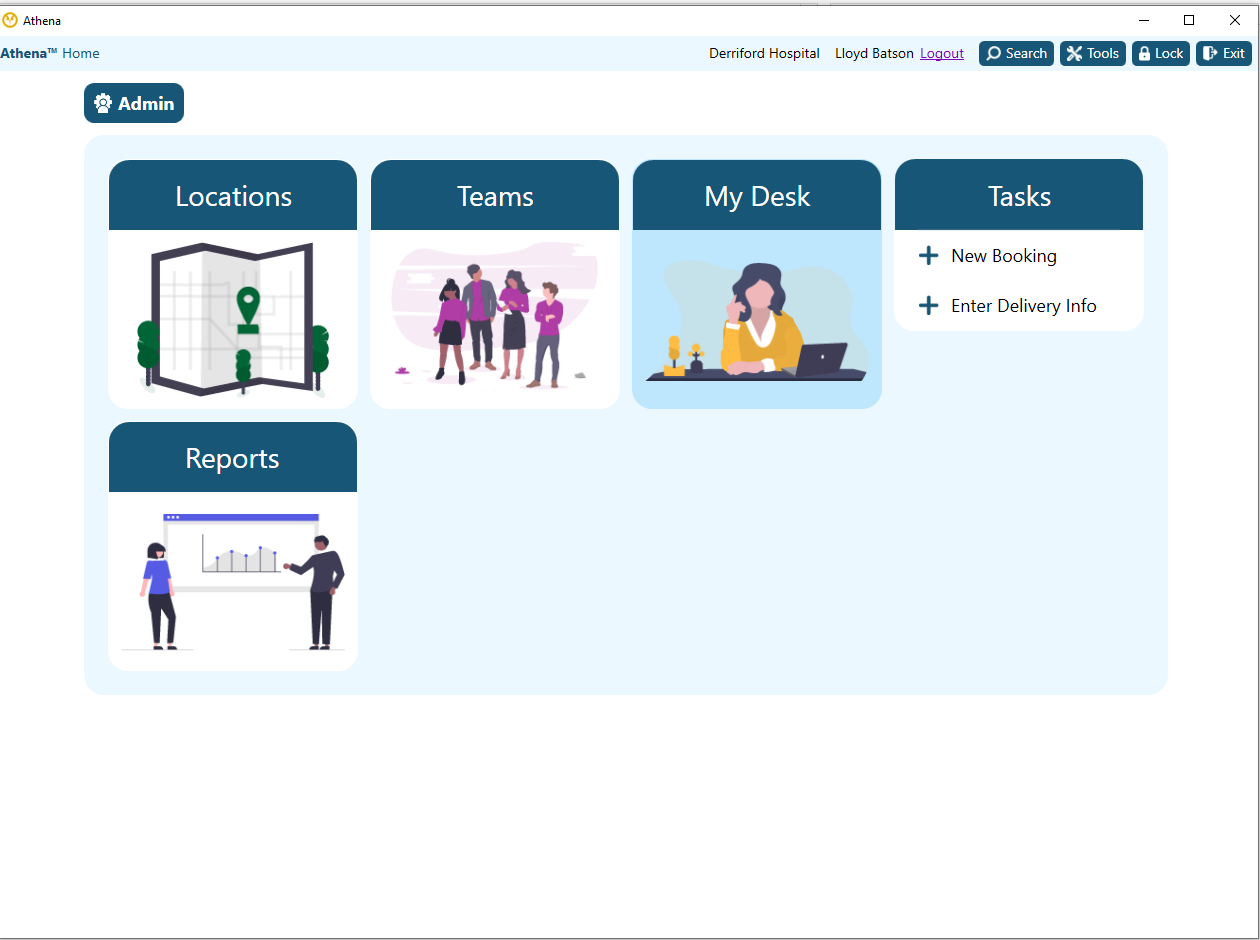Lock the session with Lock label
Viewport: 1260px width, 940px height.
coord(1169,54)
